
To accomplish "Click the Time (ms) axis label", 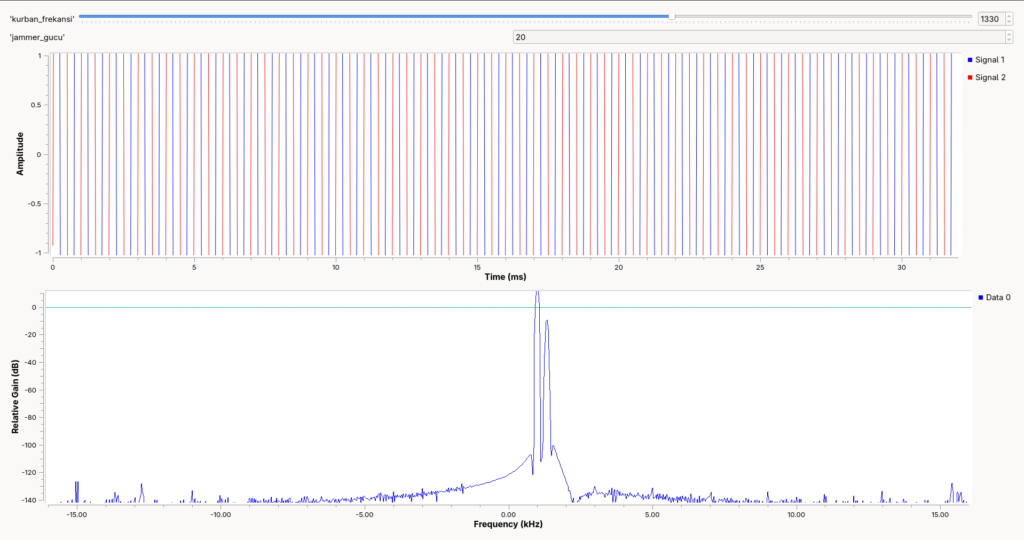I will pos(505,276).
